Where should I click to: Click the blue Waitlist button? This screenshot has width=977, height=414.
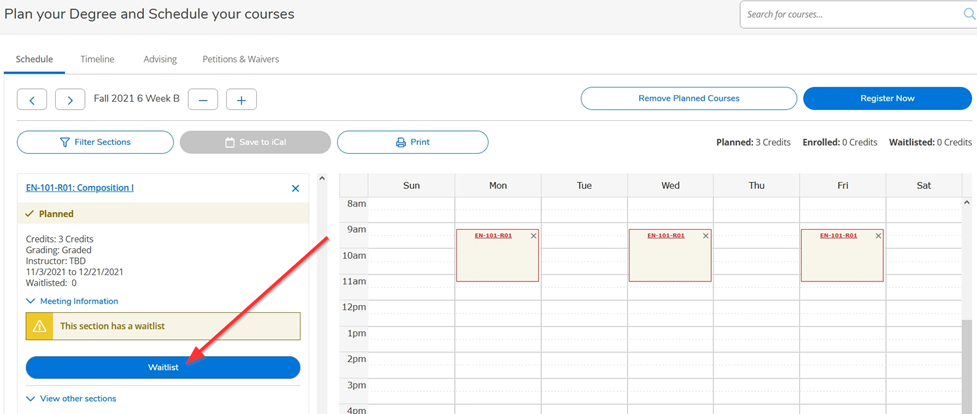(163, 367)
